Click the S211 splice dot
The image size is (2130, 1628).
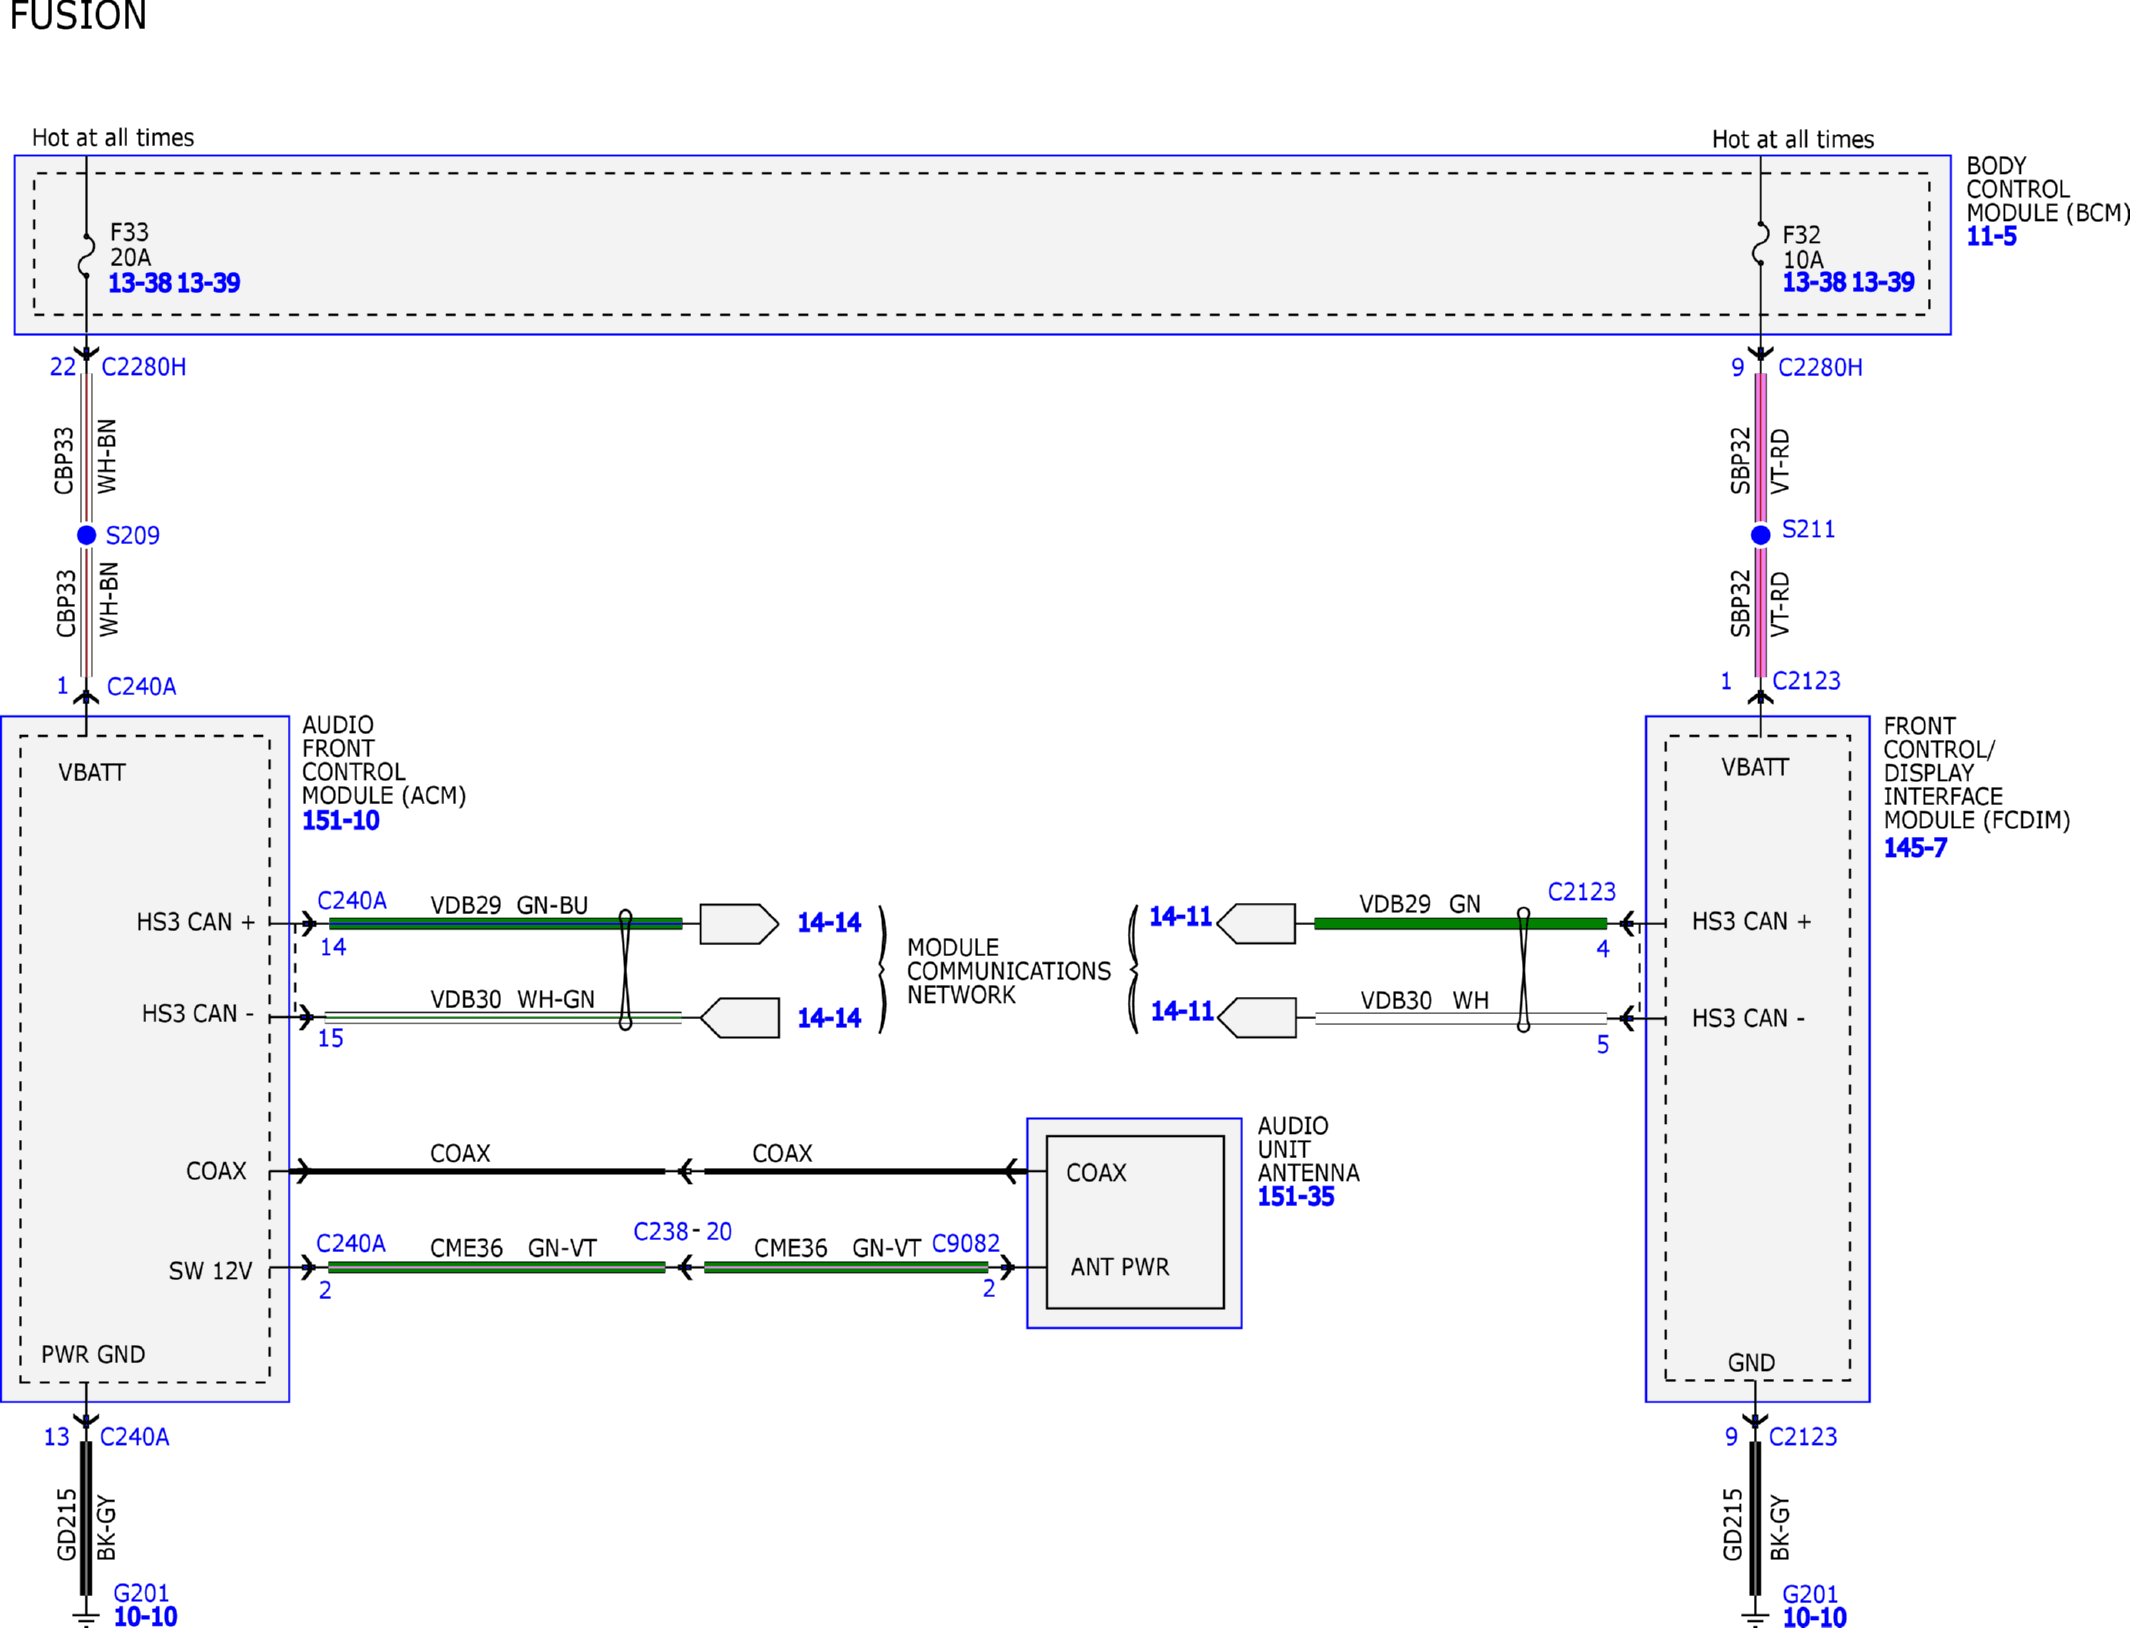tap(1761, 535)
